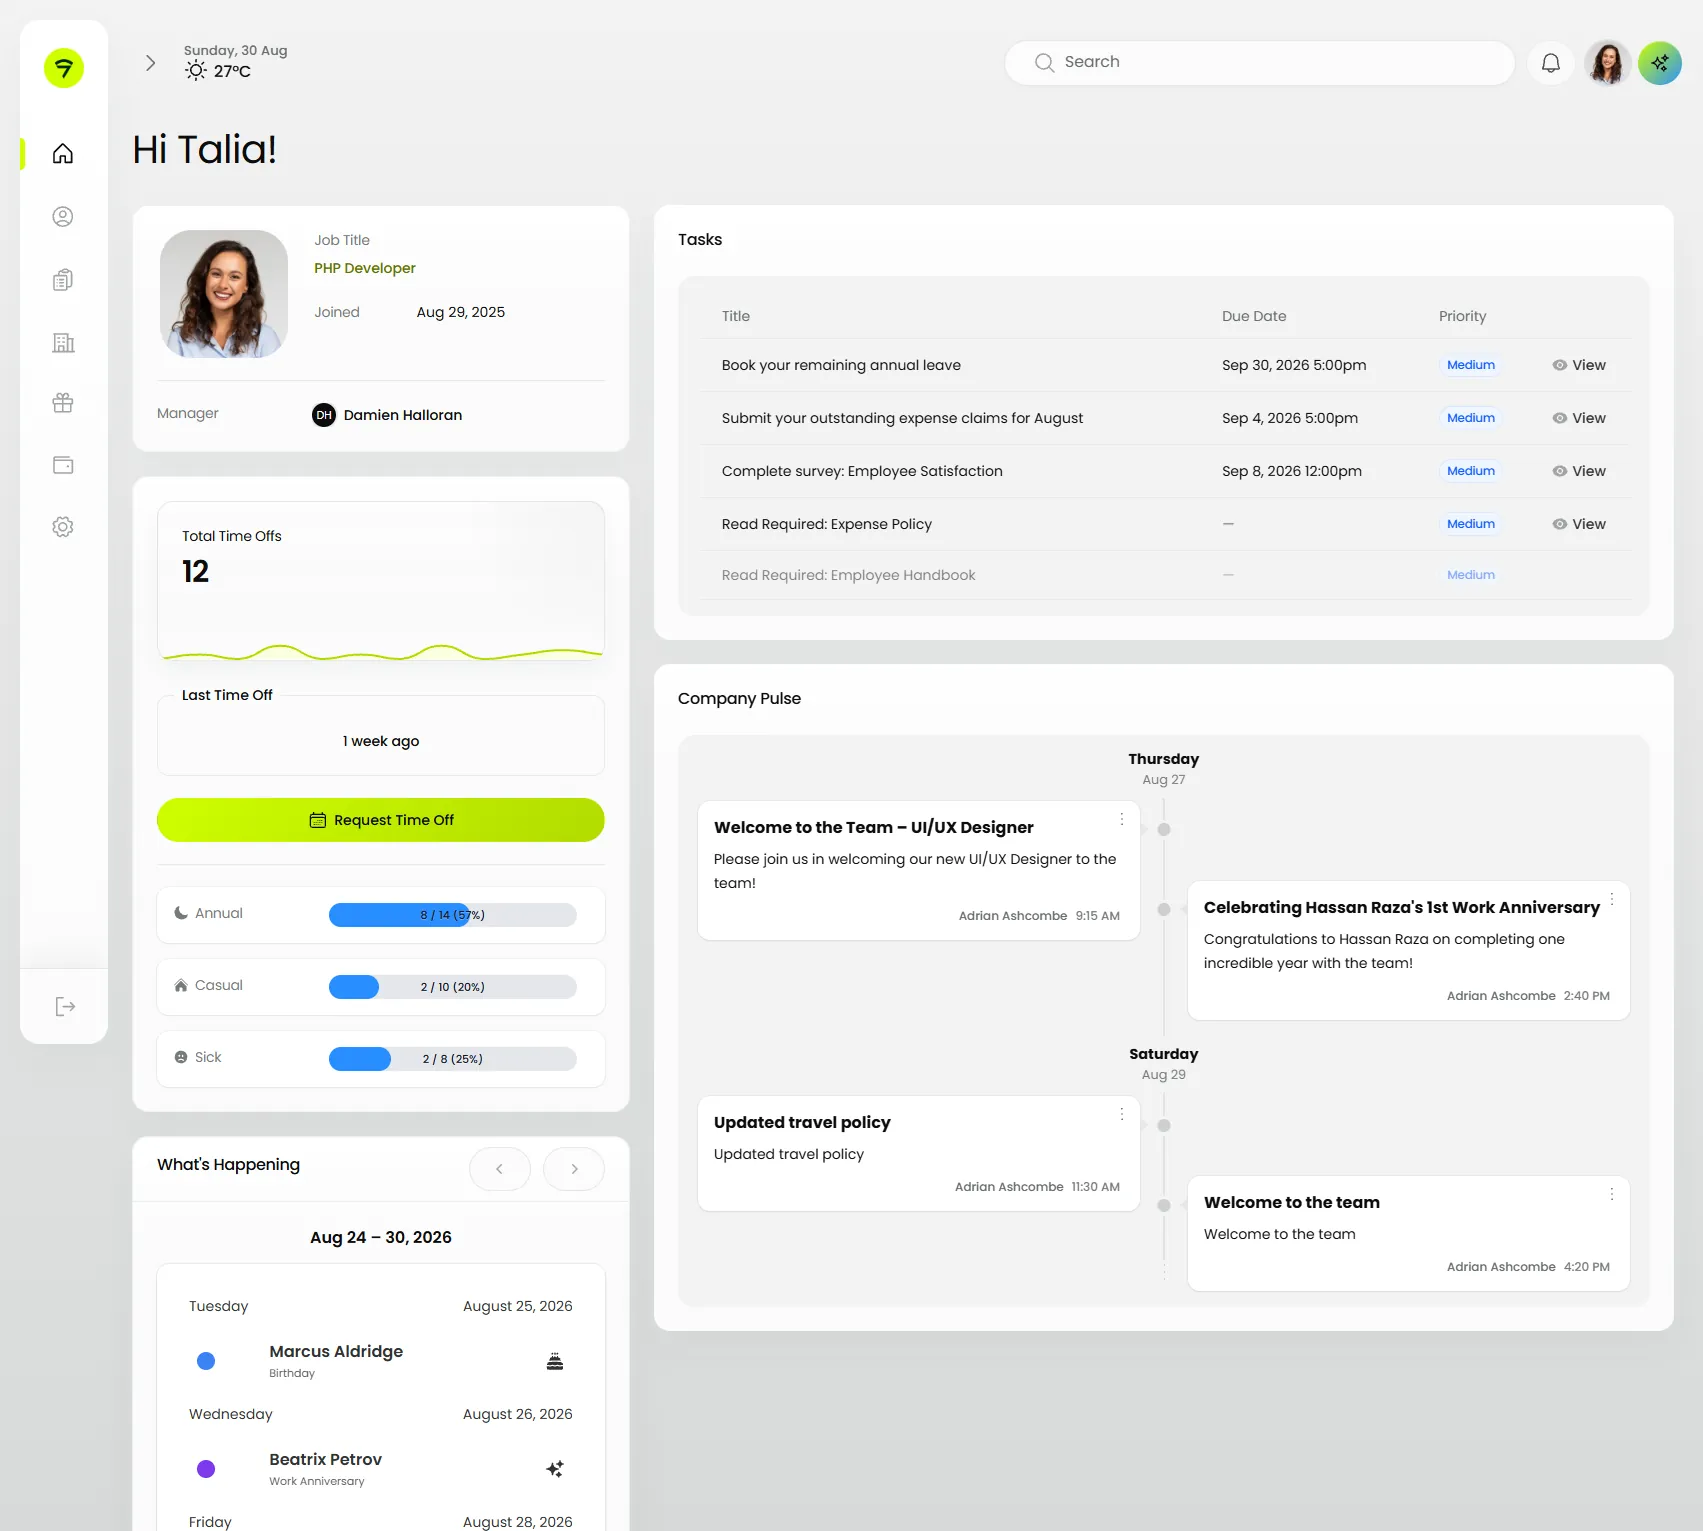The image size is (1703, 1531).
Task: Click the Talia profile photo card
Action: pyautogui.click(x=224, y=294)
